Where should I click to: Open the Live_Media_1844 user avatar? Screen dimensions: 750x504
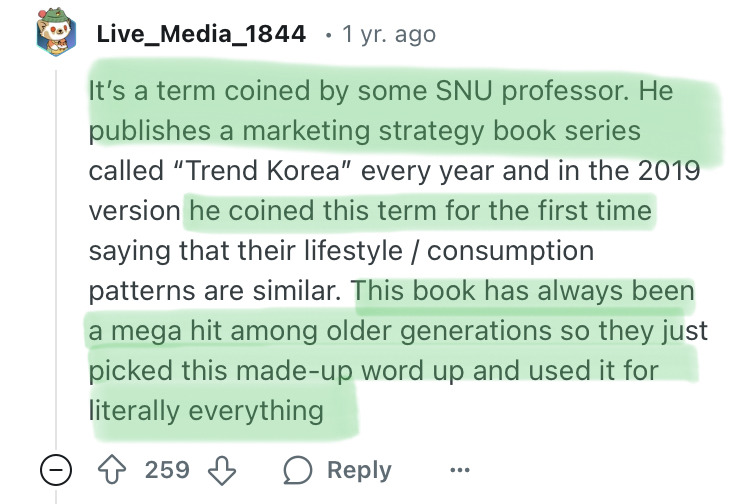pyautogui.click(x=56, y=35)
